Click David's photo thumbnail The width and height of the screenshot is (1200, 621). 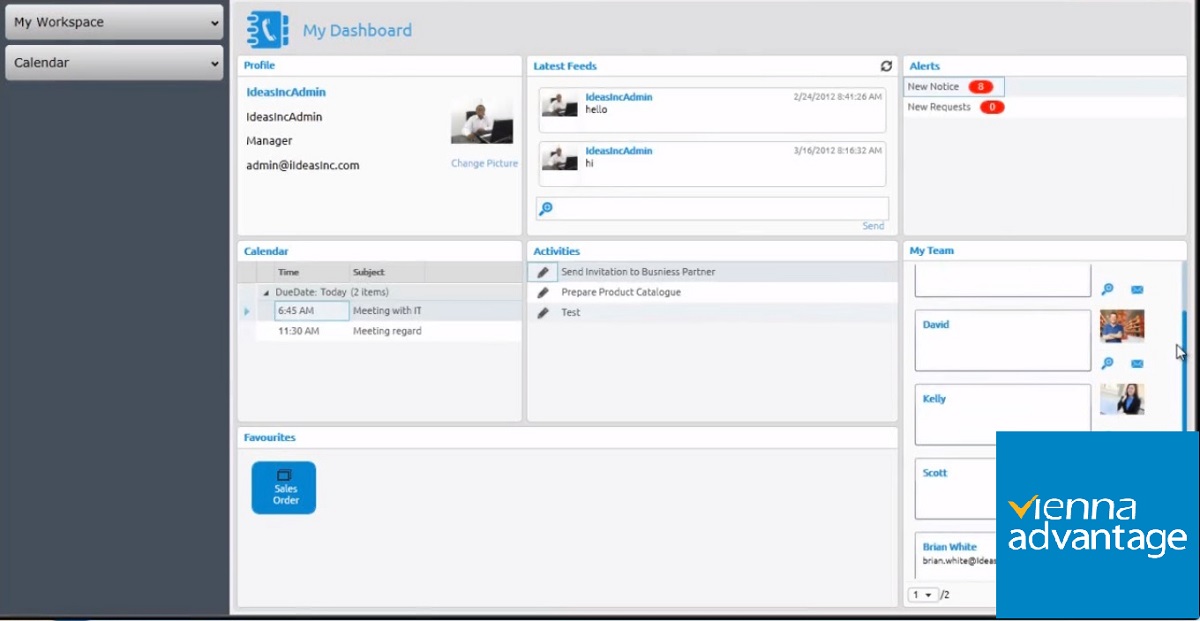[x=1121, y=328]
